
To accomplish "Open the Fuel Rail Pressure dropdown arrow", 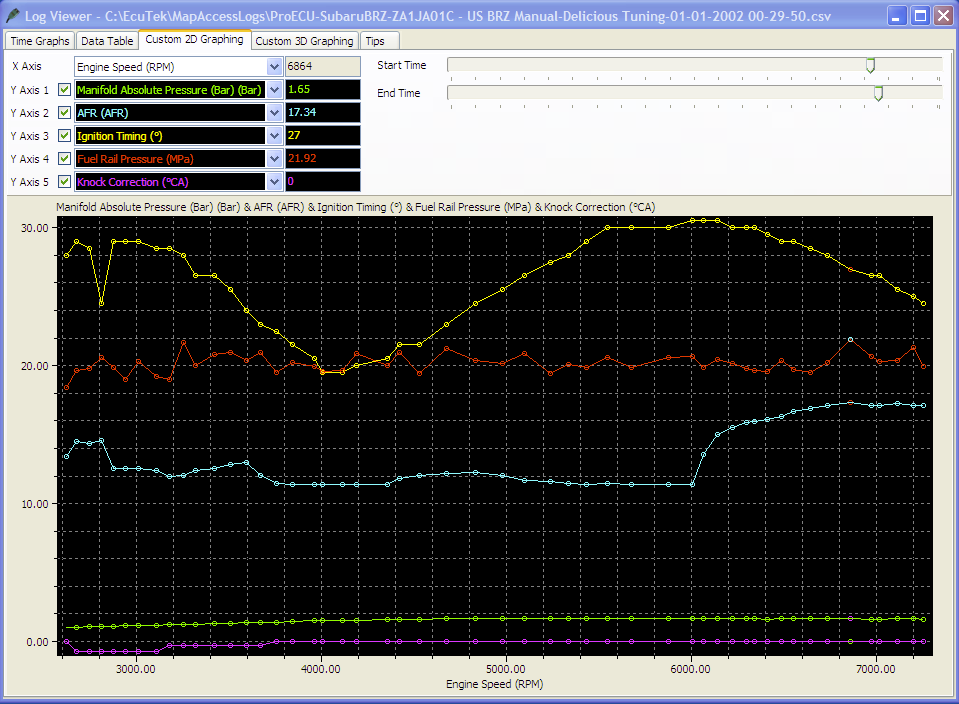I will point(275,158).
